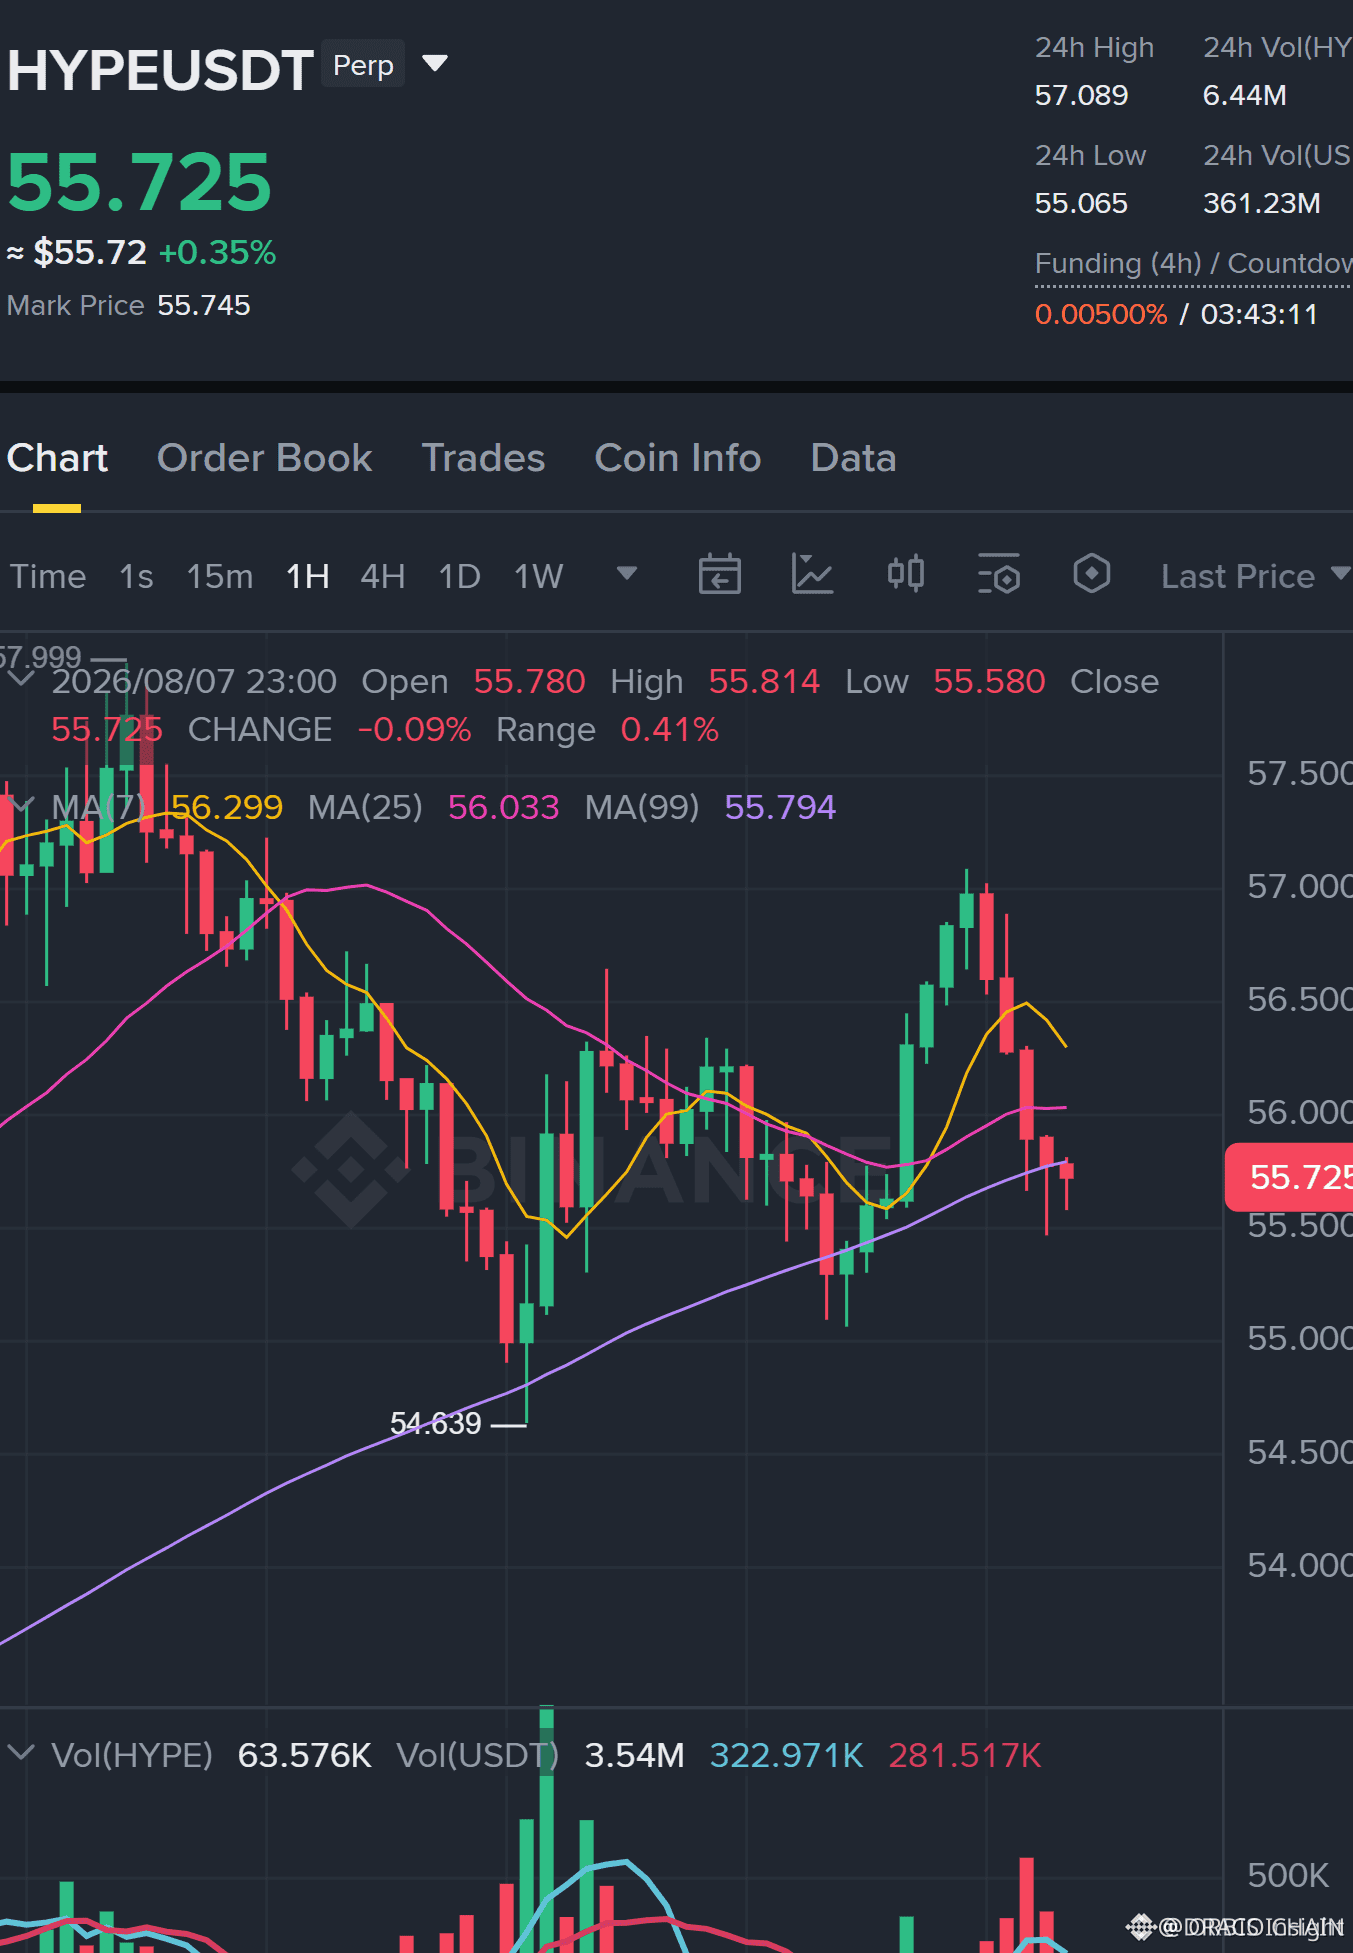Select the Time chart view

[48, 576]
